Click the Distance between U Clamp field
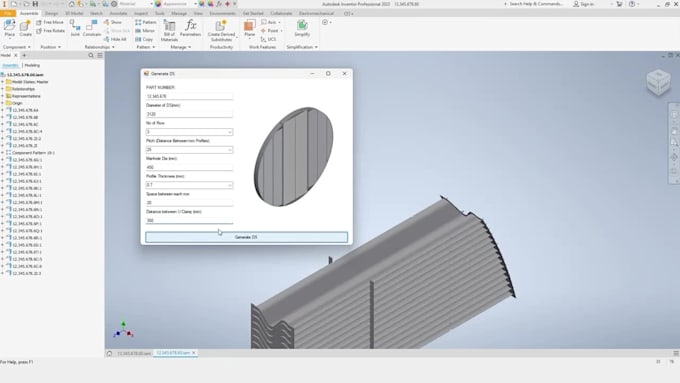The image size is (680, 383). click(189, 220)
